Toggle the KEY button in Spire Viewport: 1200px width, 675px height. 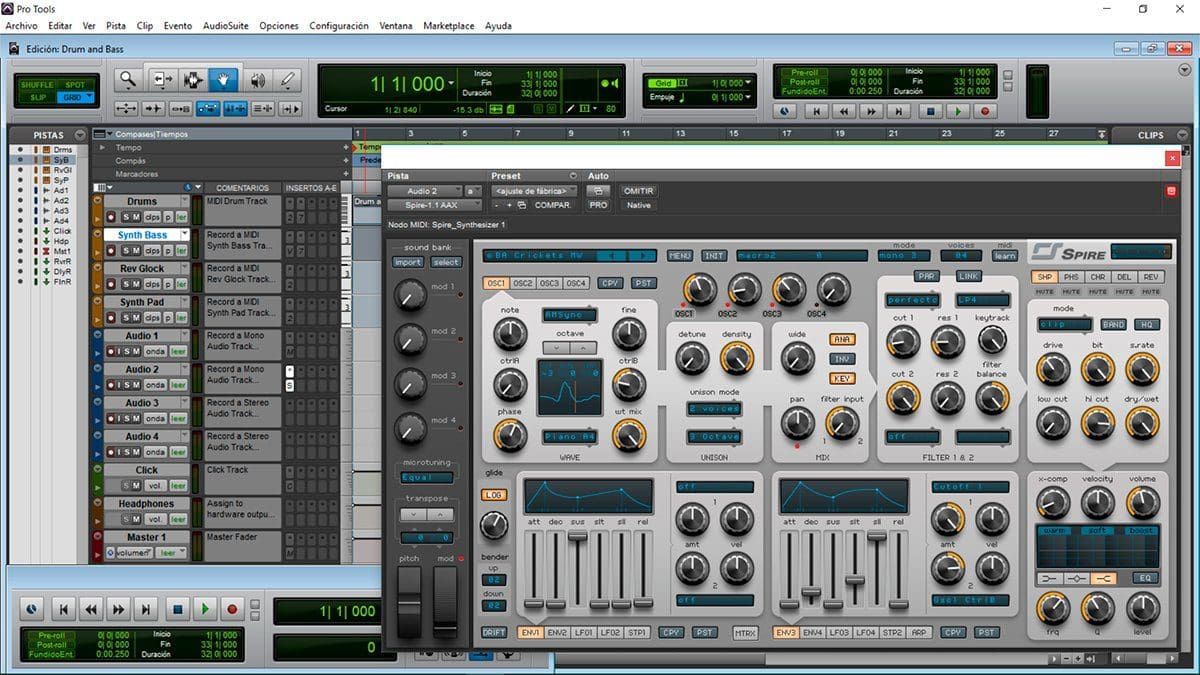842,379
